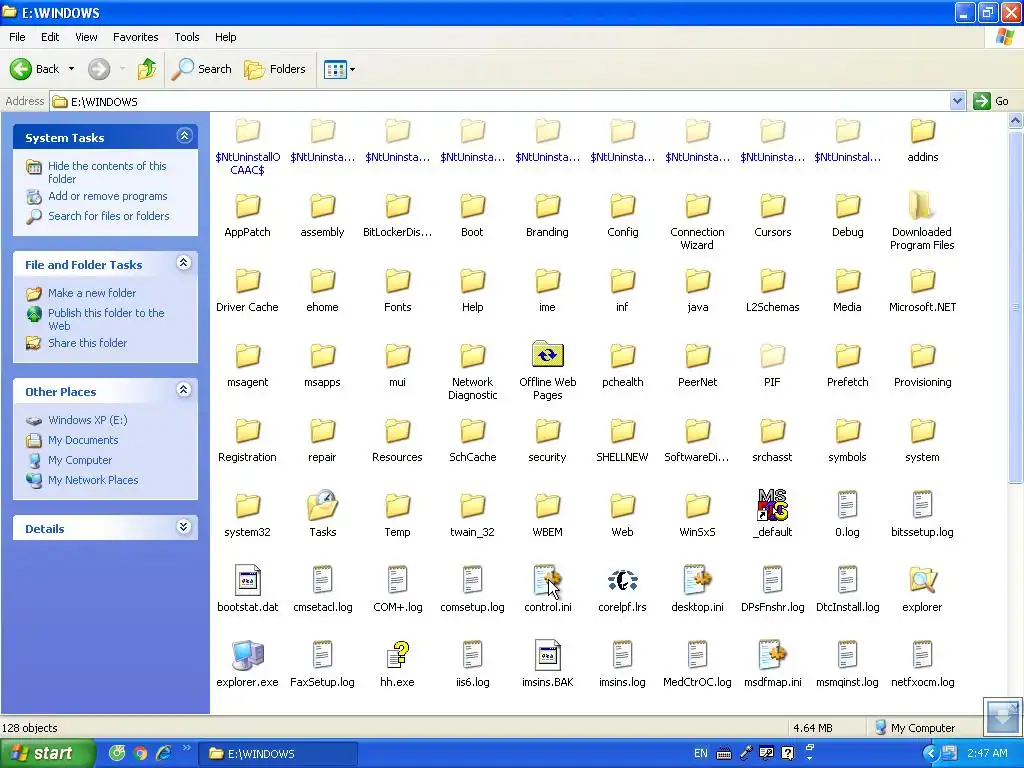Open the Back history dropdown arrow
This screenshot has width=1024, height=768.
click(71, 69)
